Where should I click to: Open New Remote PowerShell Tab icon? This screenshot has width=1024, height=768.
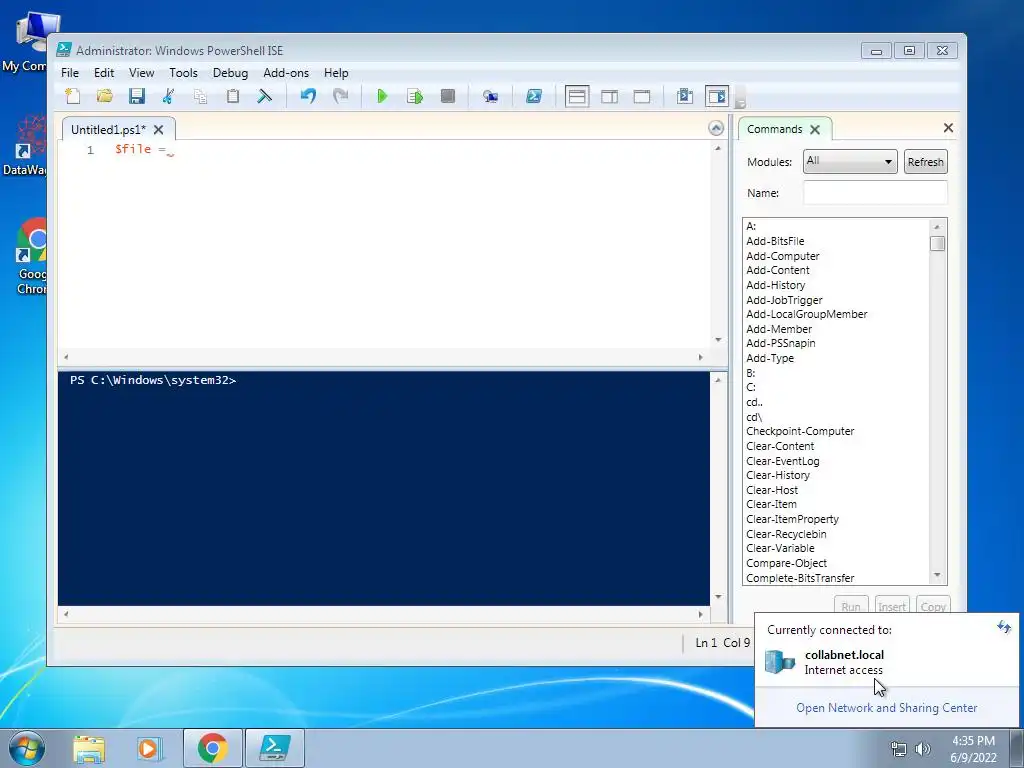coord(490,97)
